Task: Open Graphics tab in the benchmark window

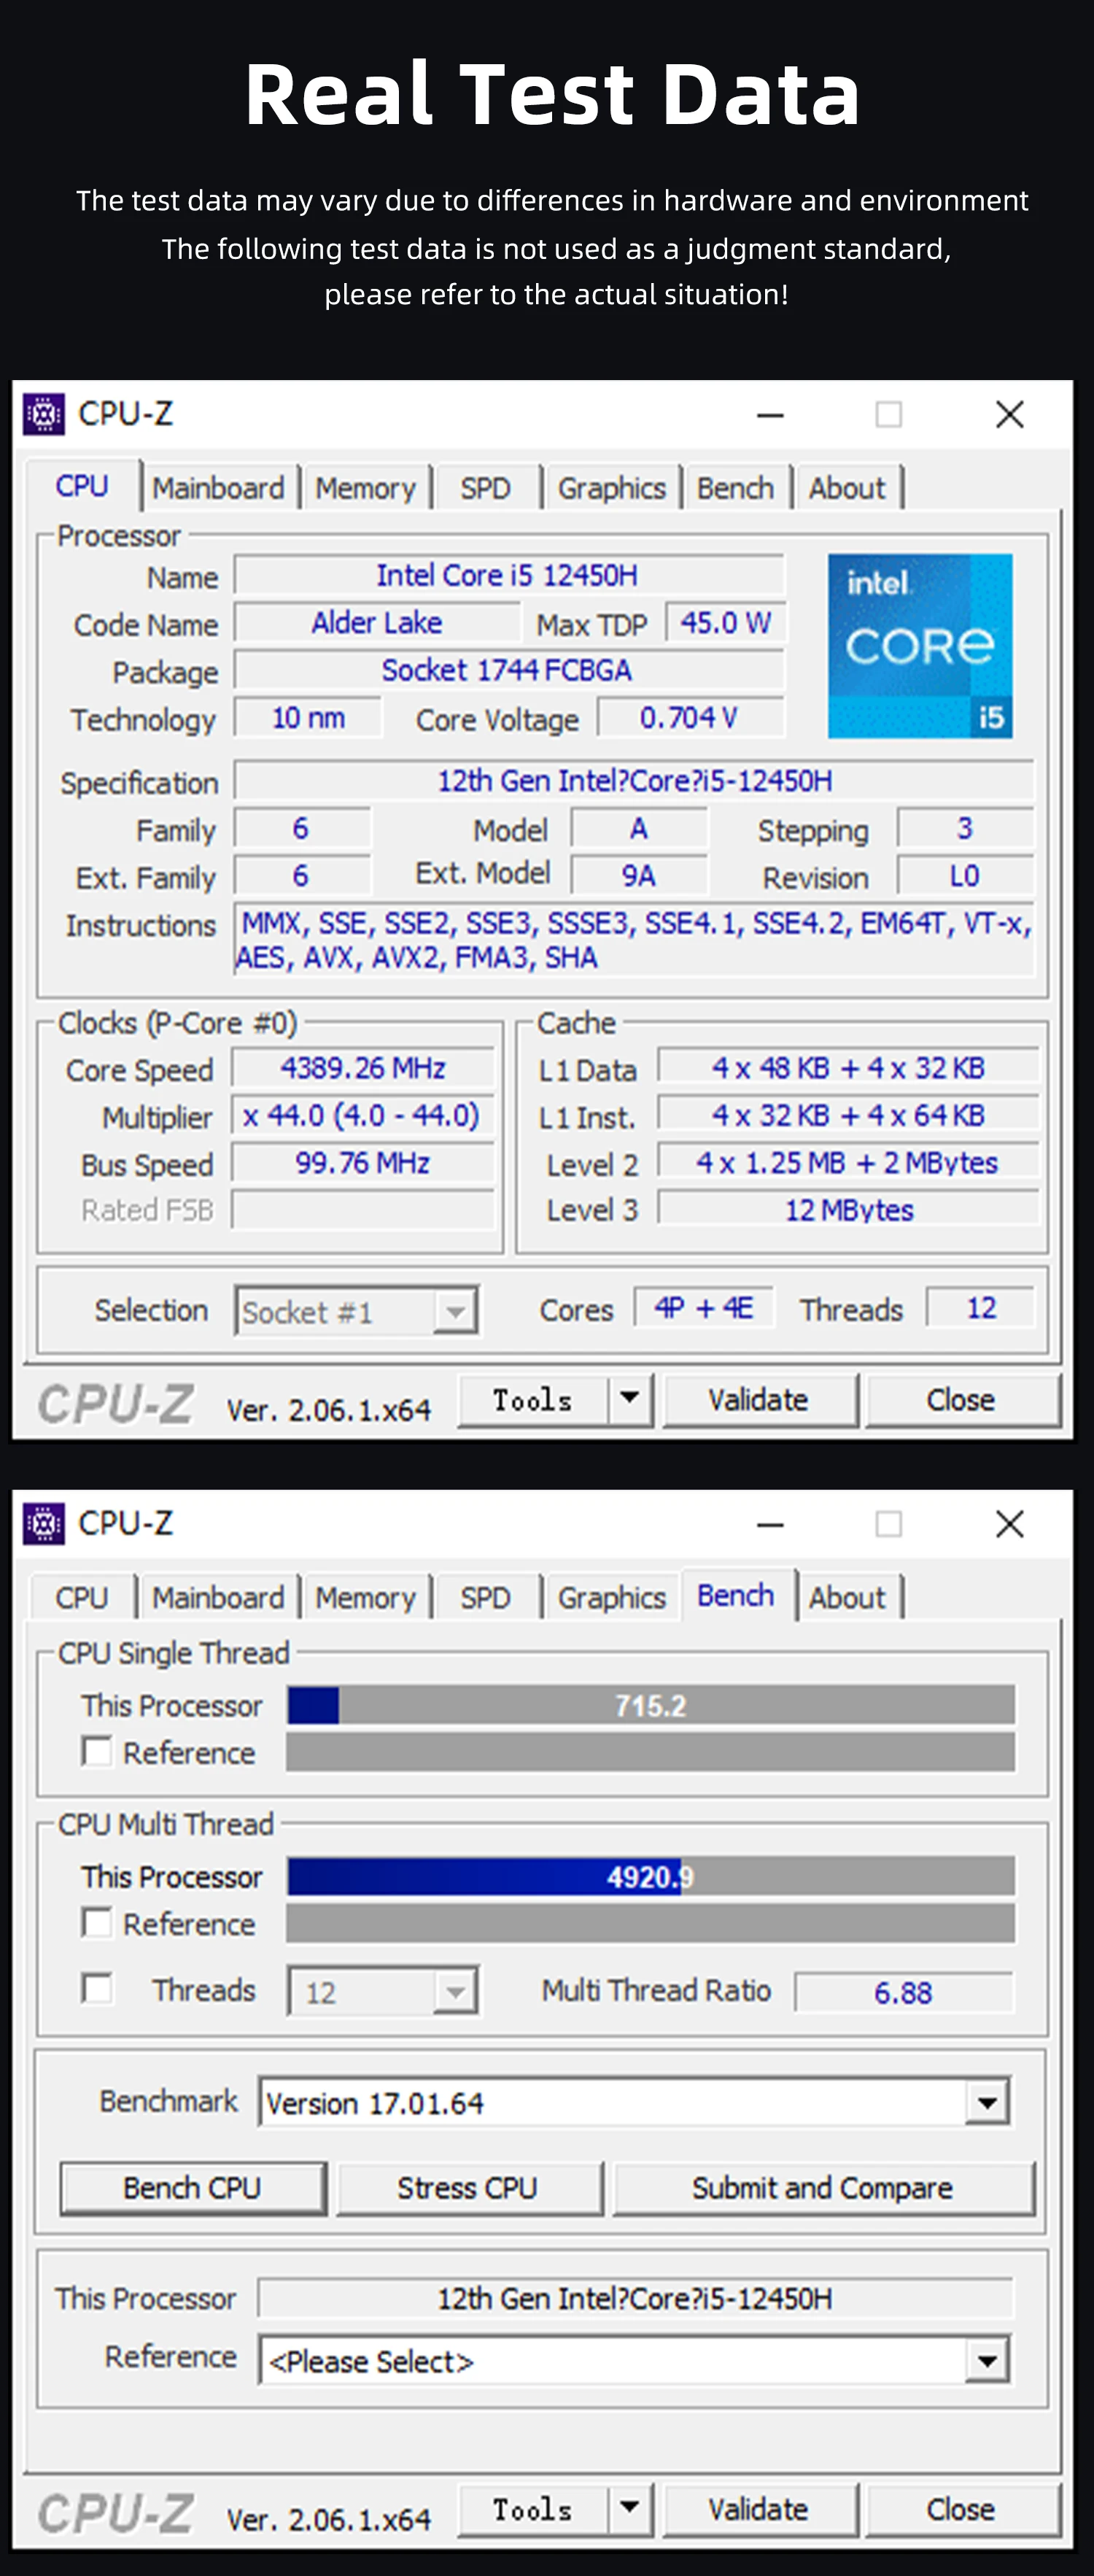Action: (x=612, y=1598)
